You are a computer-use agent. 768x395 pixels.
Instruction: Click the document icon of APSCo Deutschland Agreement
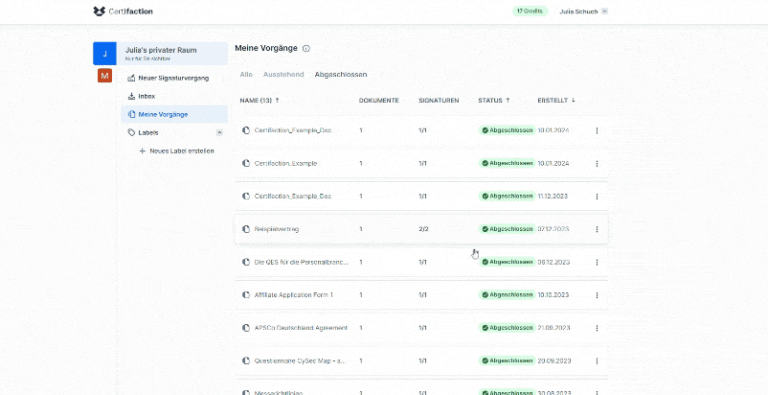[246, 328]
